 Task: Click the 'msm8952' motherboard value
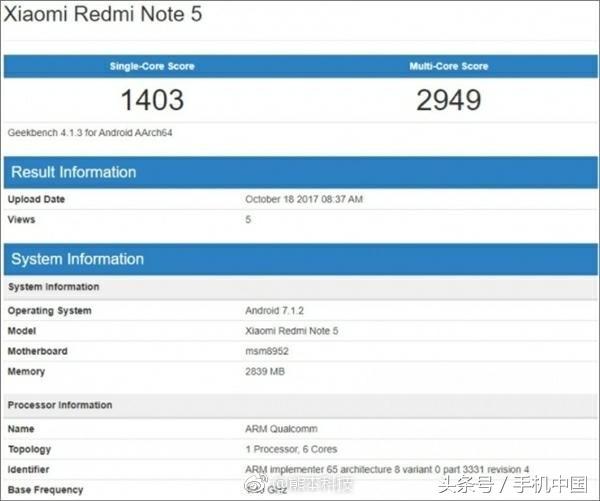tap(267, 351)
